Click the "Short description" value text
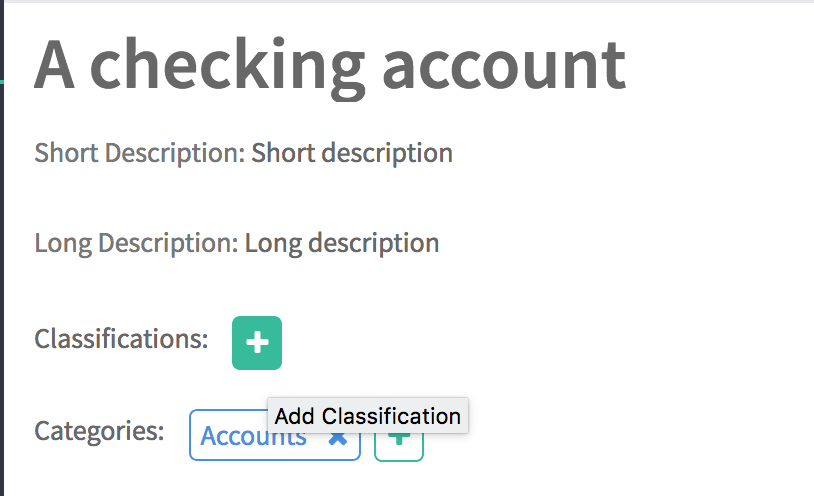 point(352,153)
